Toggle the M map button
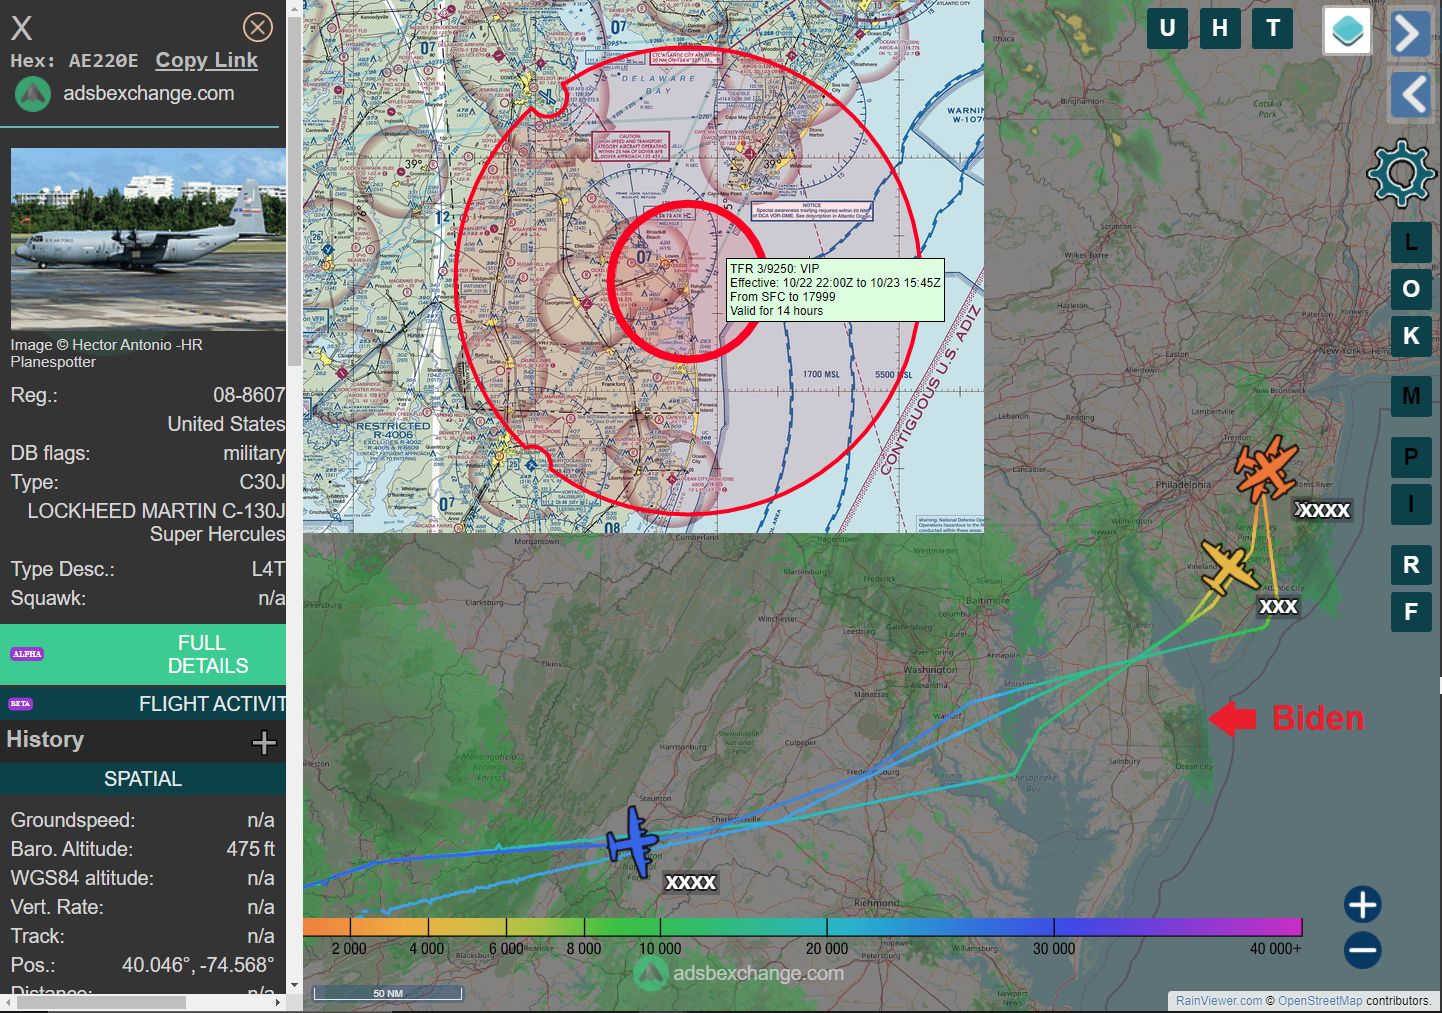The height and width of the screenshot is (1013, 1442). (1411, 396)
